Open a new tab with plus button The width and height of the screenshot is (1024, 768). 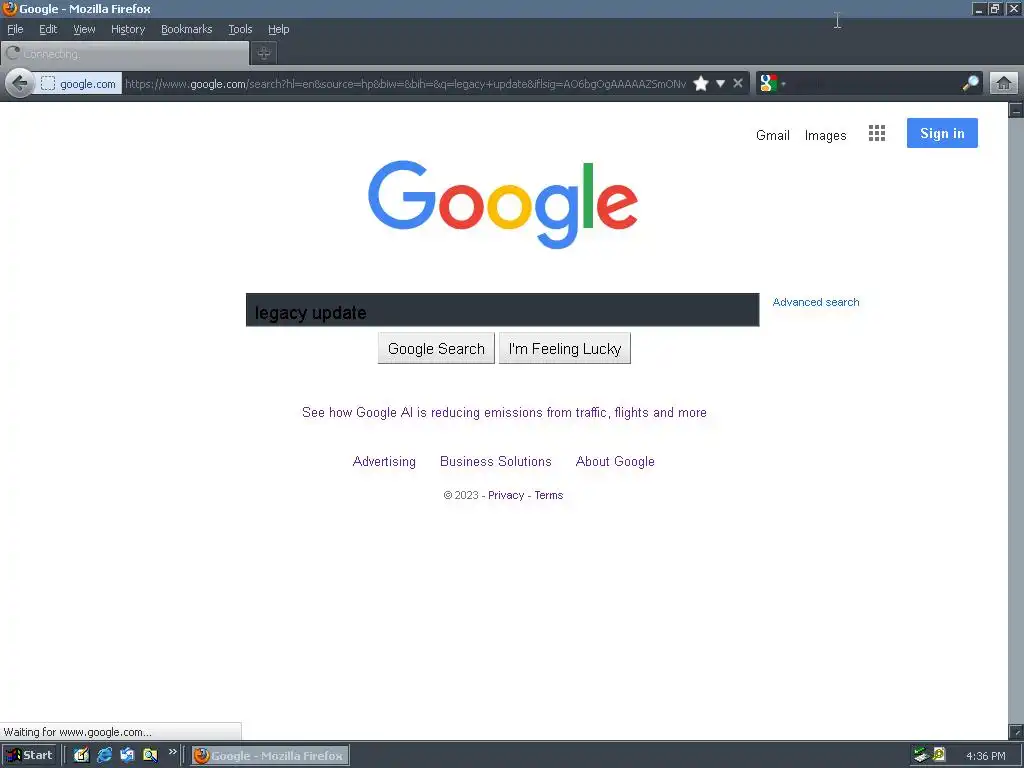[264, 54]
